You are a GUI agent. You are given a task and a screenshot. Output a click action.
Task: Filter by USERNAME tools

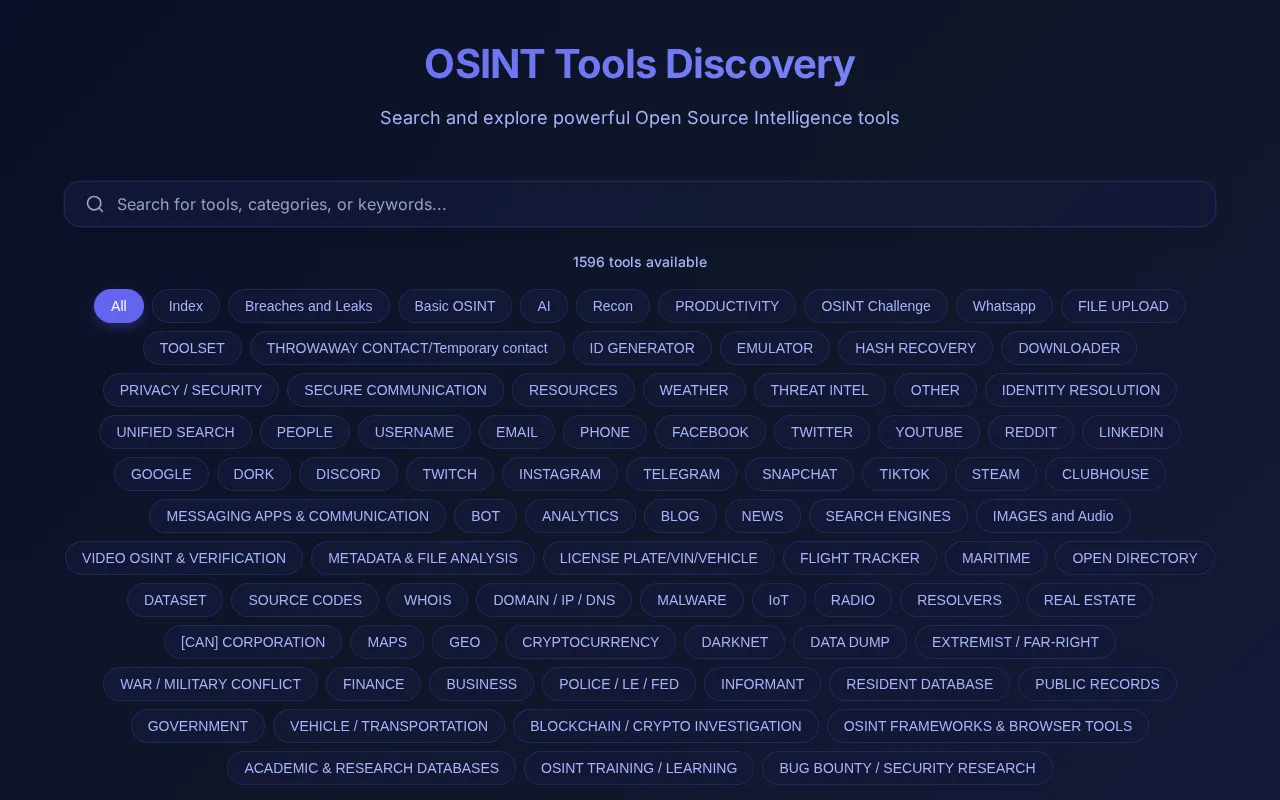414,432
